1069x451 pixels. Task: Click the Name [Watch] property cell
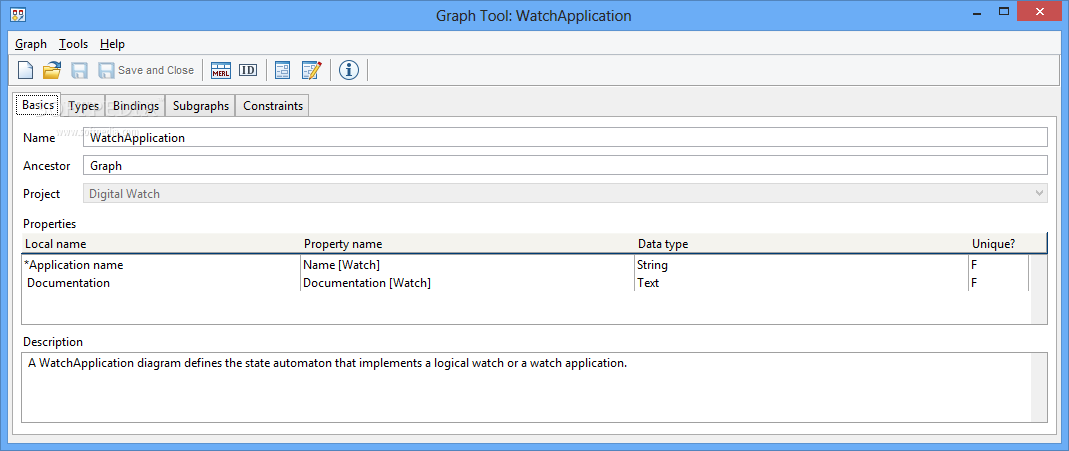click(x=467, y=265)
